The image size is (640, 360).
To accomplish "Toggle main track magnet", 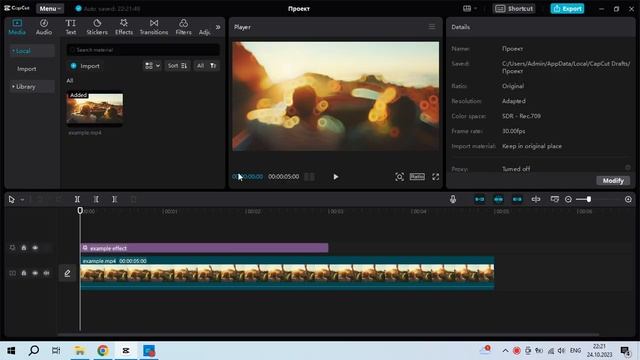I will (480, 199).
